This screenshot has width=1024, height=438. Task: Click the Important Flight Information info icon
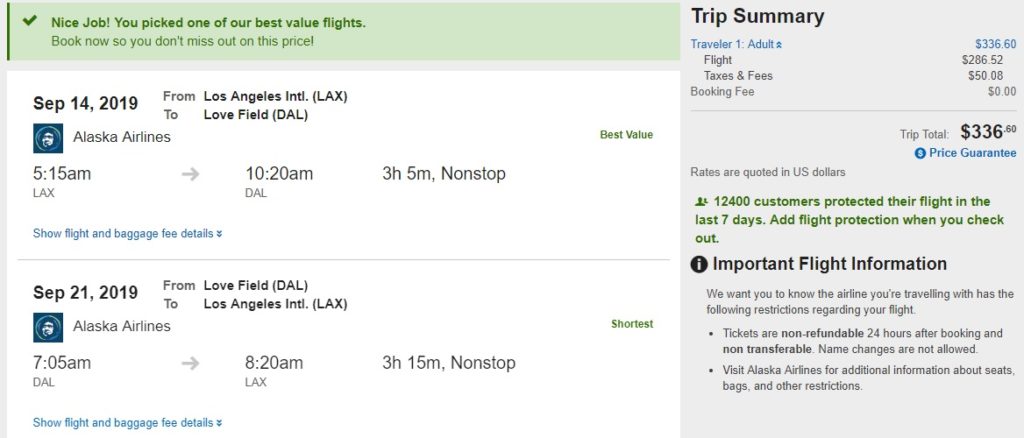pyautogui.click(x=699, y=265)
